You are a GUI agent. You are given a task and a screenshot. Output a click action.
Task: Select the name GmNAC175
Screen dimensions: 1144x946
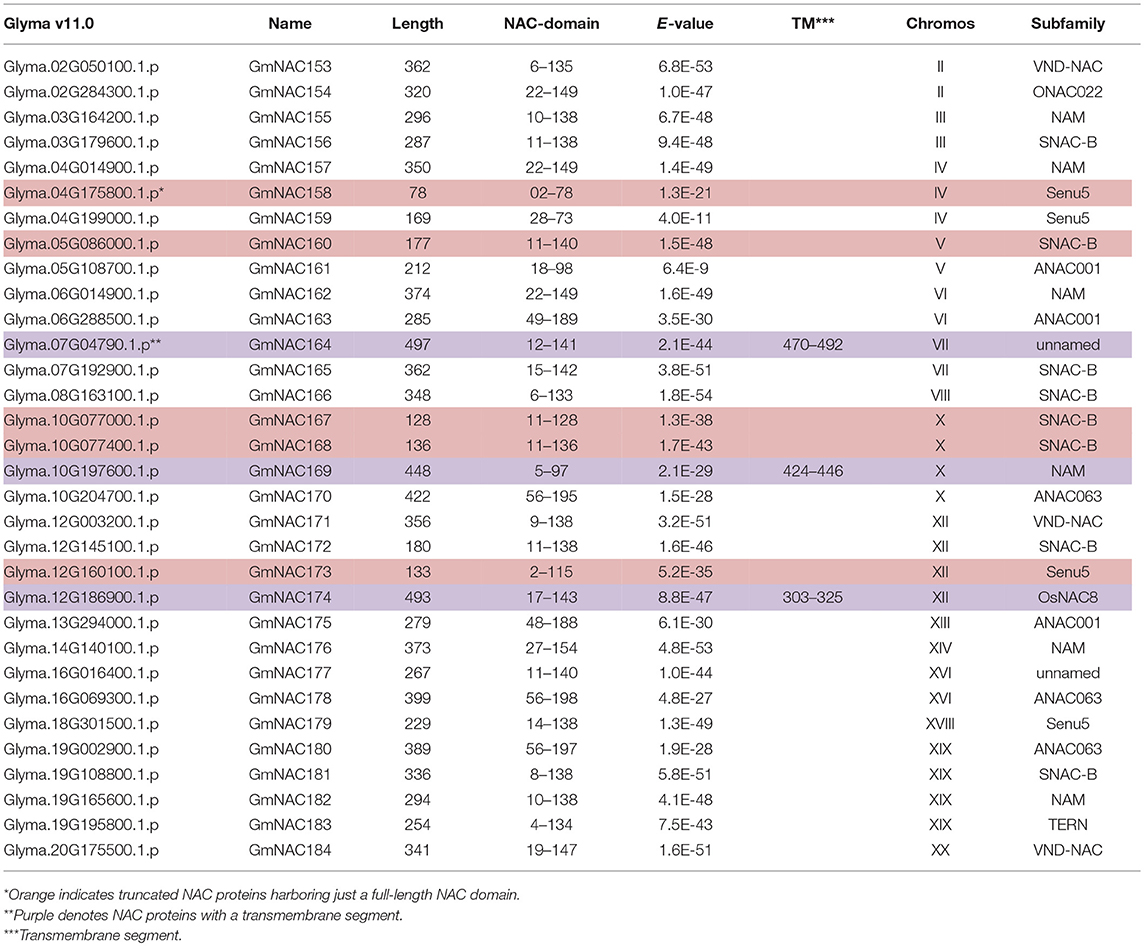tap(290, 622)
